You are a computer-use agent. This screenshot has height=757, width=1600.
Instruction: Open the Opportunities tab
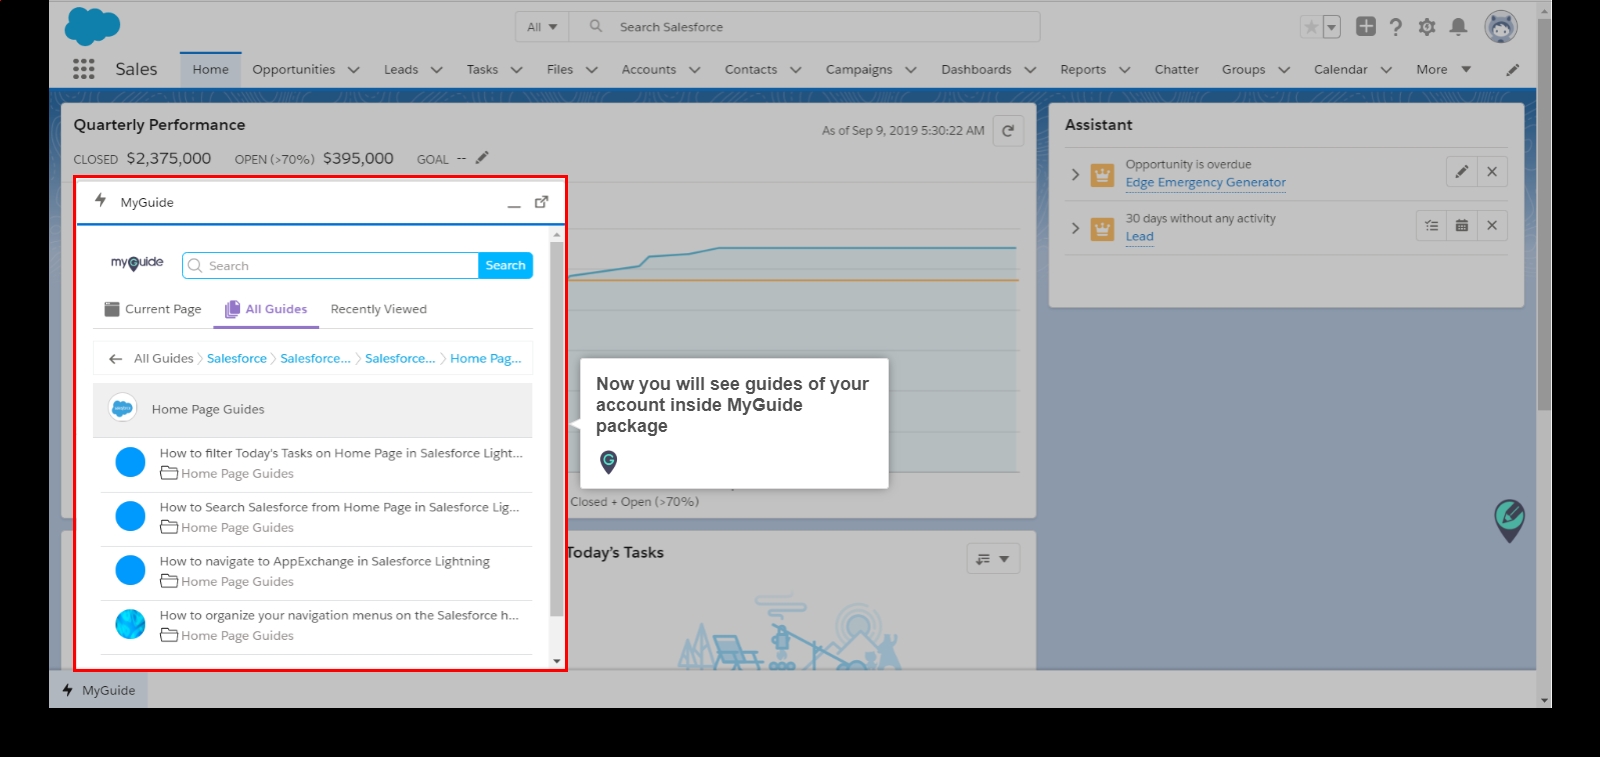(x=294, y=70)
